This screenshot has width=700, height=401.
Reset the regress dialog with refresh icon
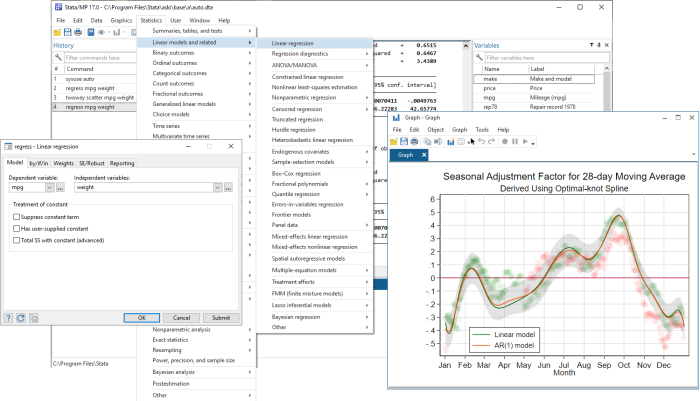click(21, 318)
